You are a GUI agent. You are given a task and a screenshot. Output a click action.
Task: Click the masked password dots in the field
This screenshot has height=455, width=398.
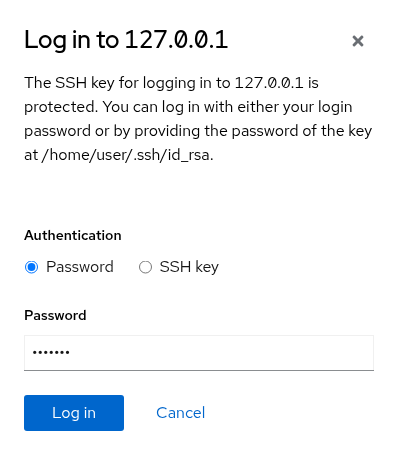click(51, 352)
